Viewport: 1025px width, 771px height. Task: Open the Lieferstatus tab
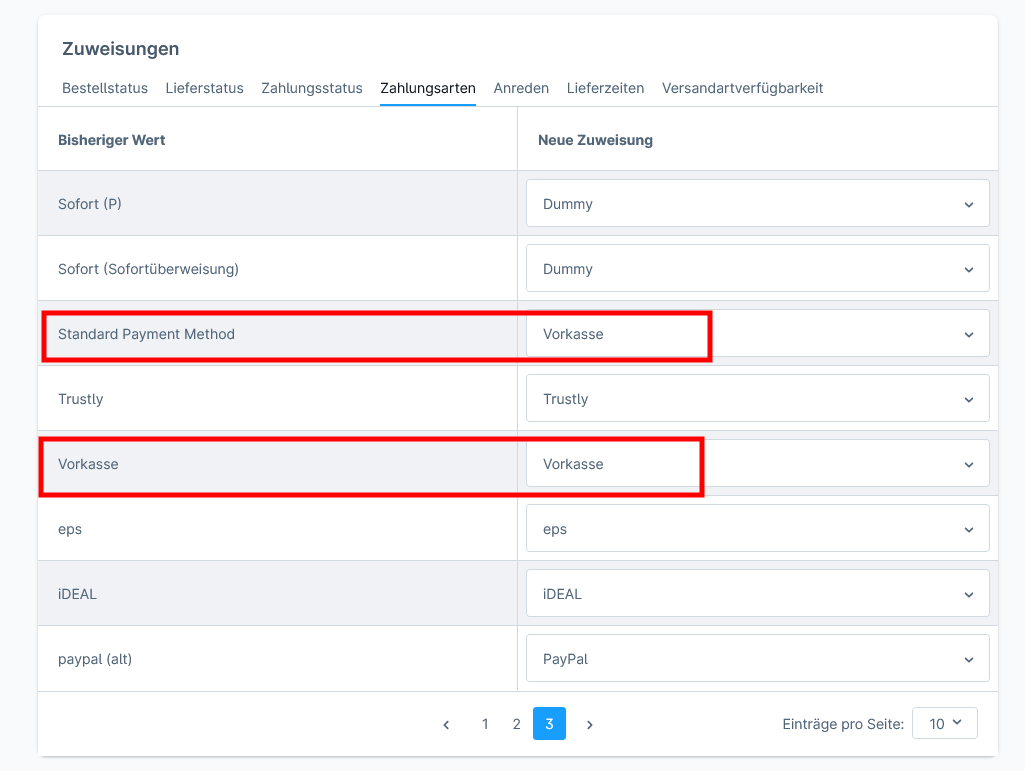pos(204,88)
